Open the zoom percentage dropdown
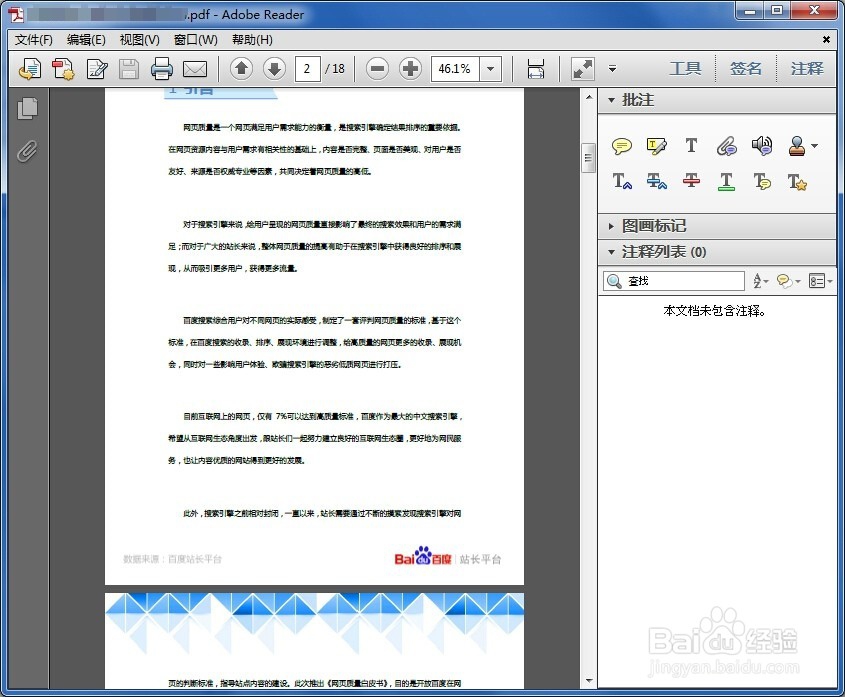 tap(490, 69)
